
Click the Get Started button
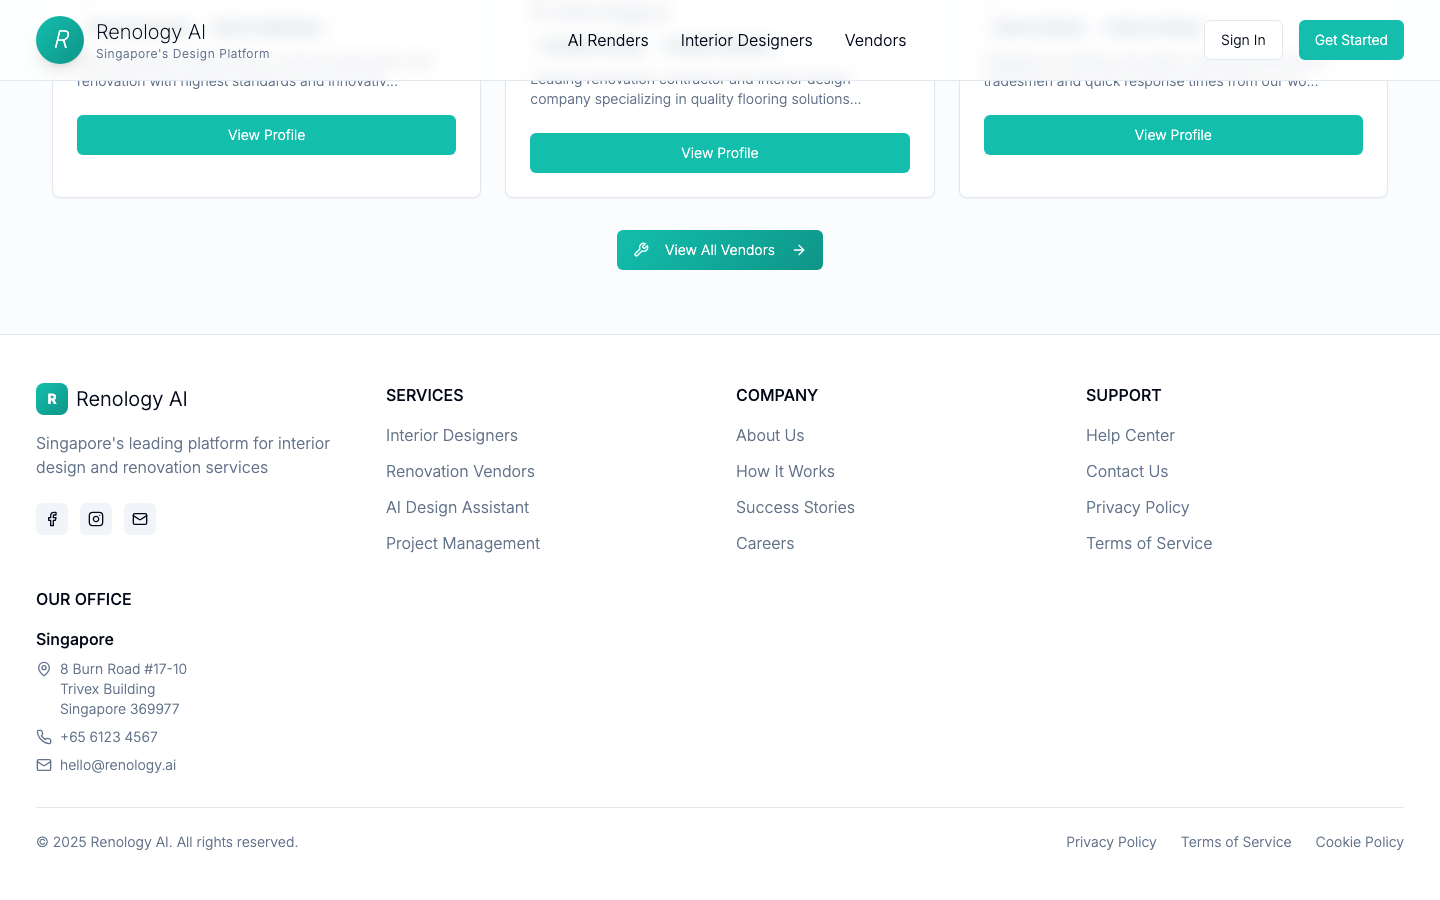(1351, 40)
